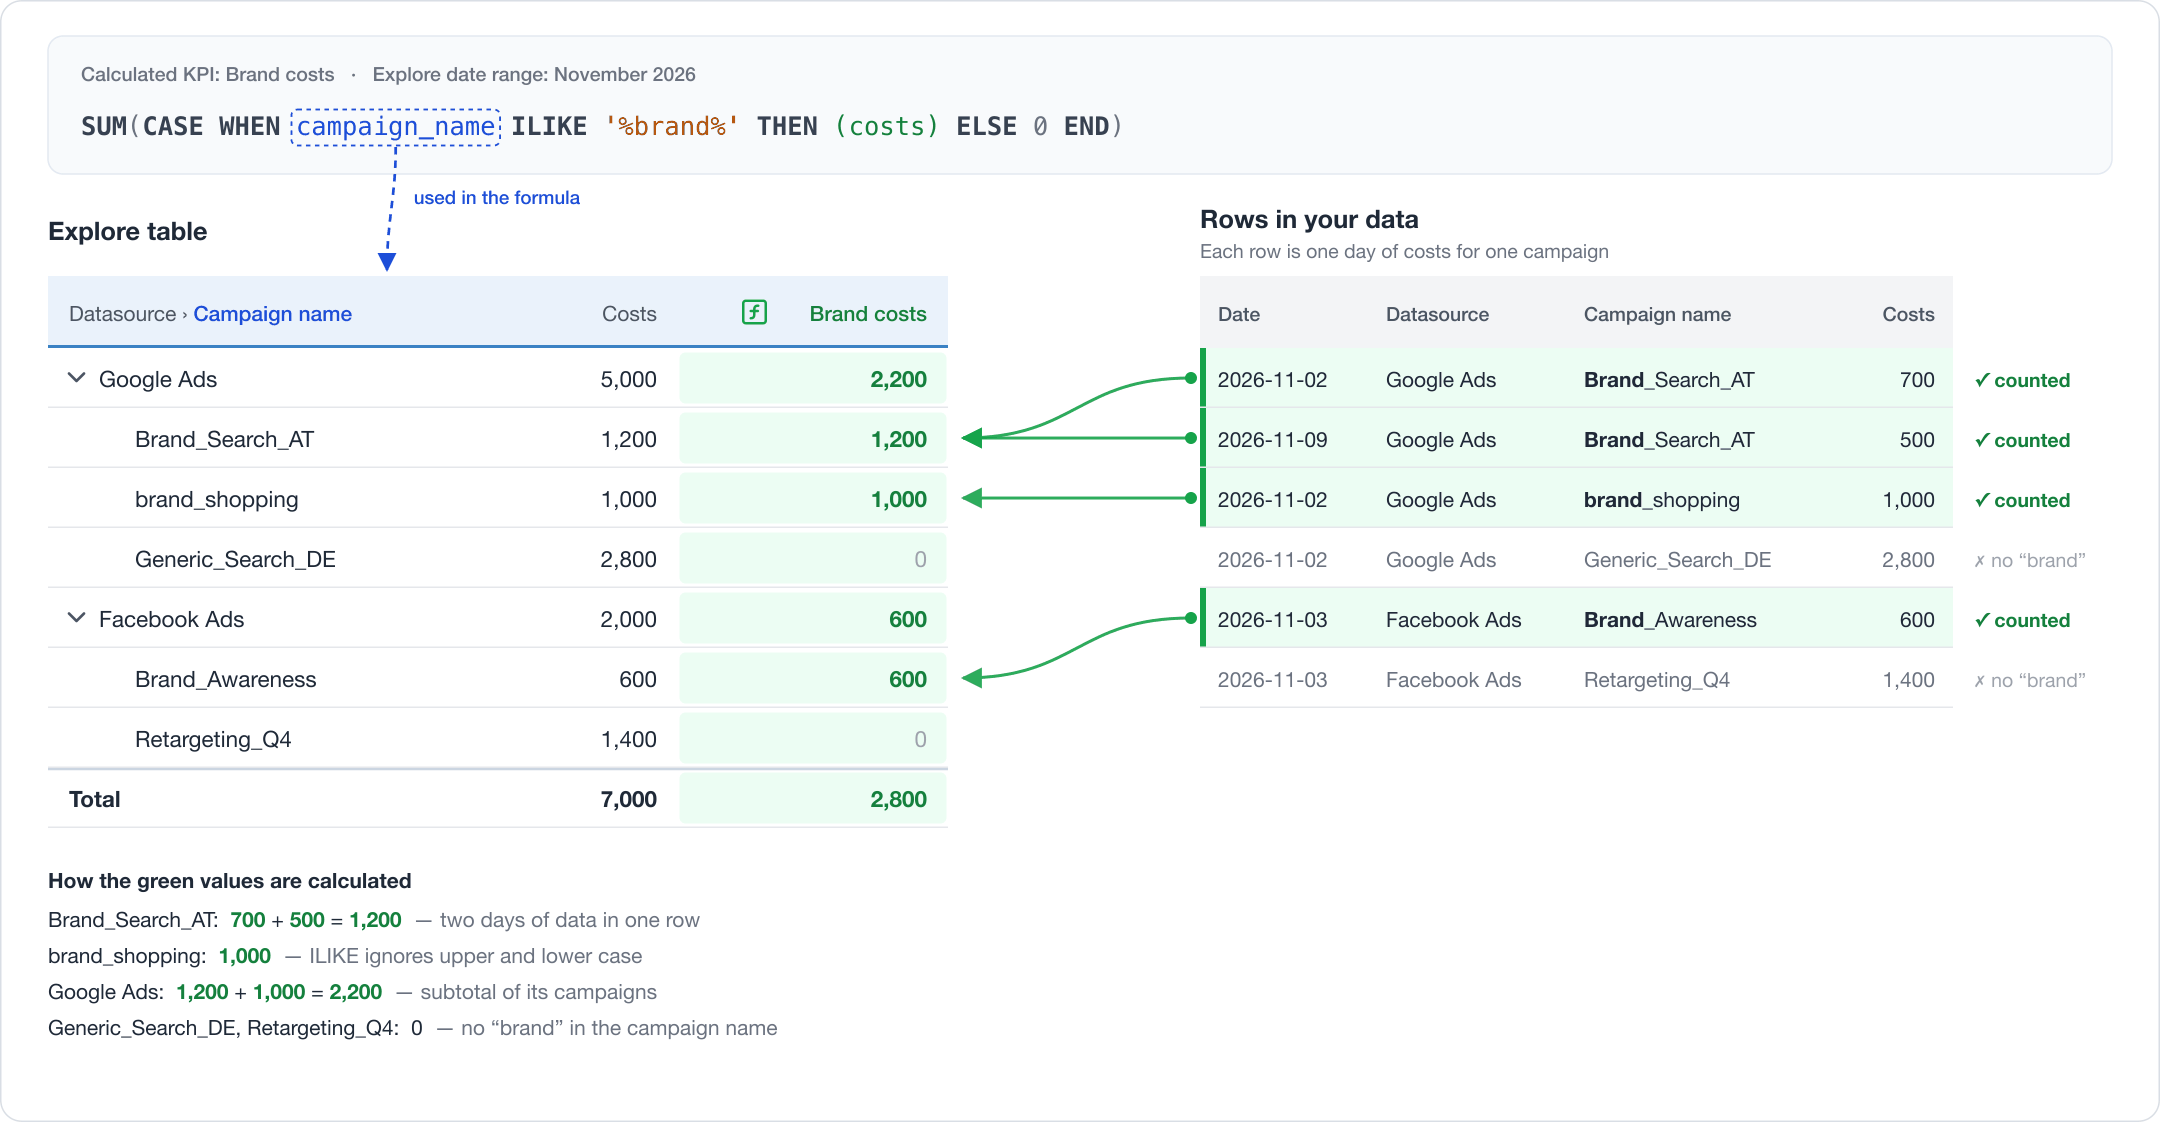Click the 'used in the formula' annotation
2160x1122 pixels.
[497, 197]
